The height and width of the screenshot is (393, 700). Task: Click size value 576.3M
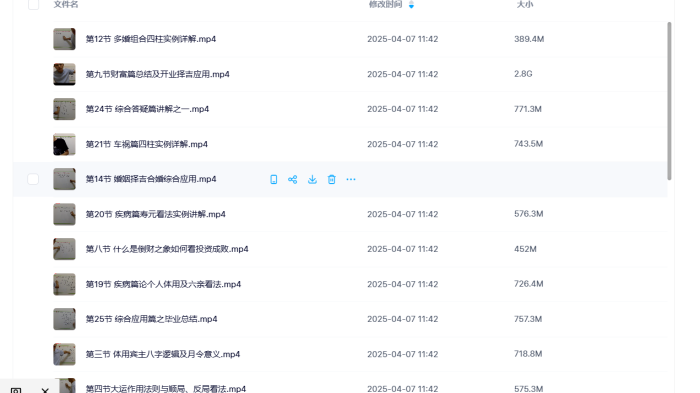tap(529, 214)
